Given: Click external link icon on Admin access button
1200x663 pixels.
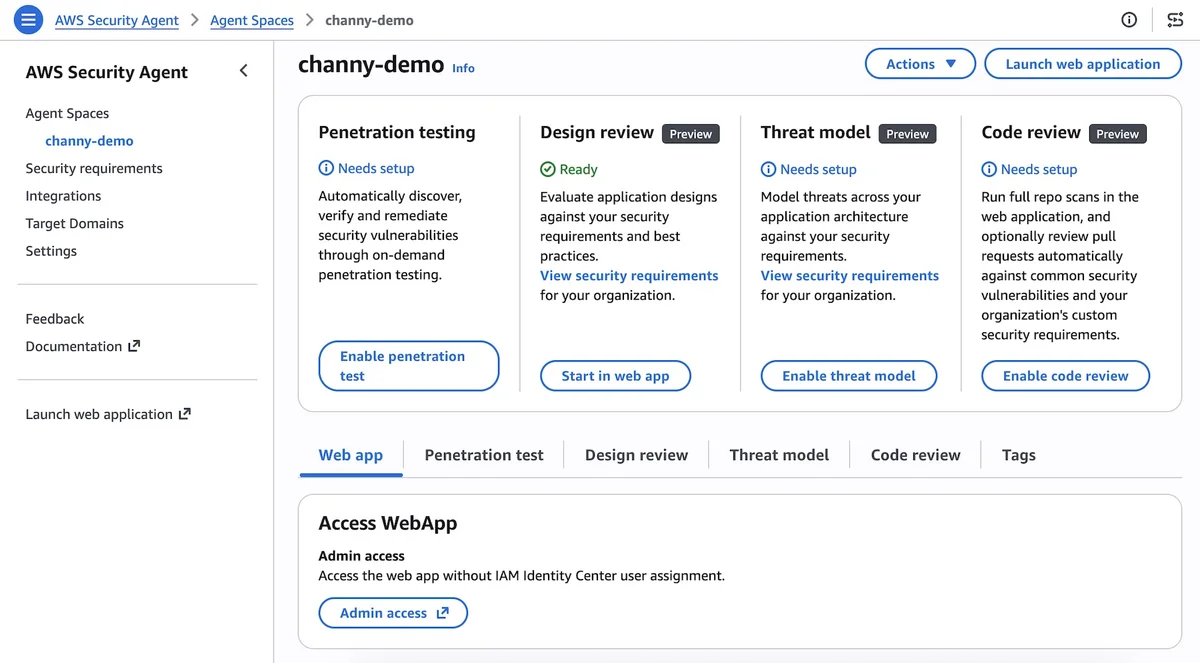Looking at the screenshot, I should point(443,613).
